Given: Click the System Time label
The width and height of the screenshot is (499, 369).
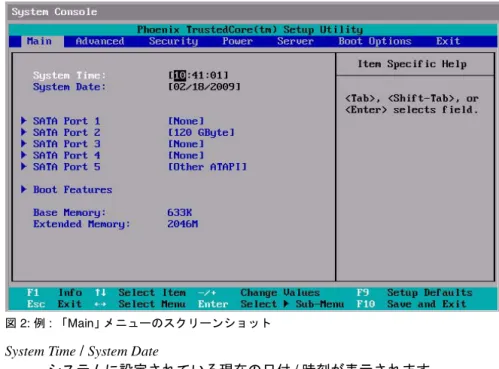Looking at the screenshot, I should coord(69,75).
